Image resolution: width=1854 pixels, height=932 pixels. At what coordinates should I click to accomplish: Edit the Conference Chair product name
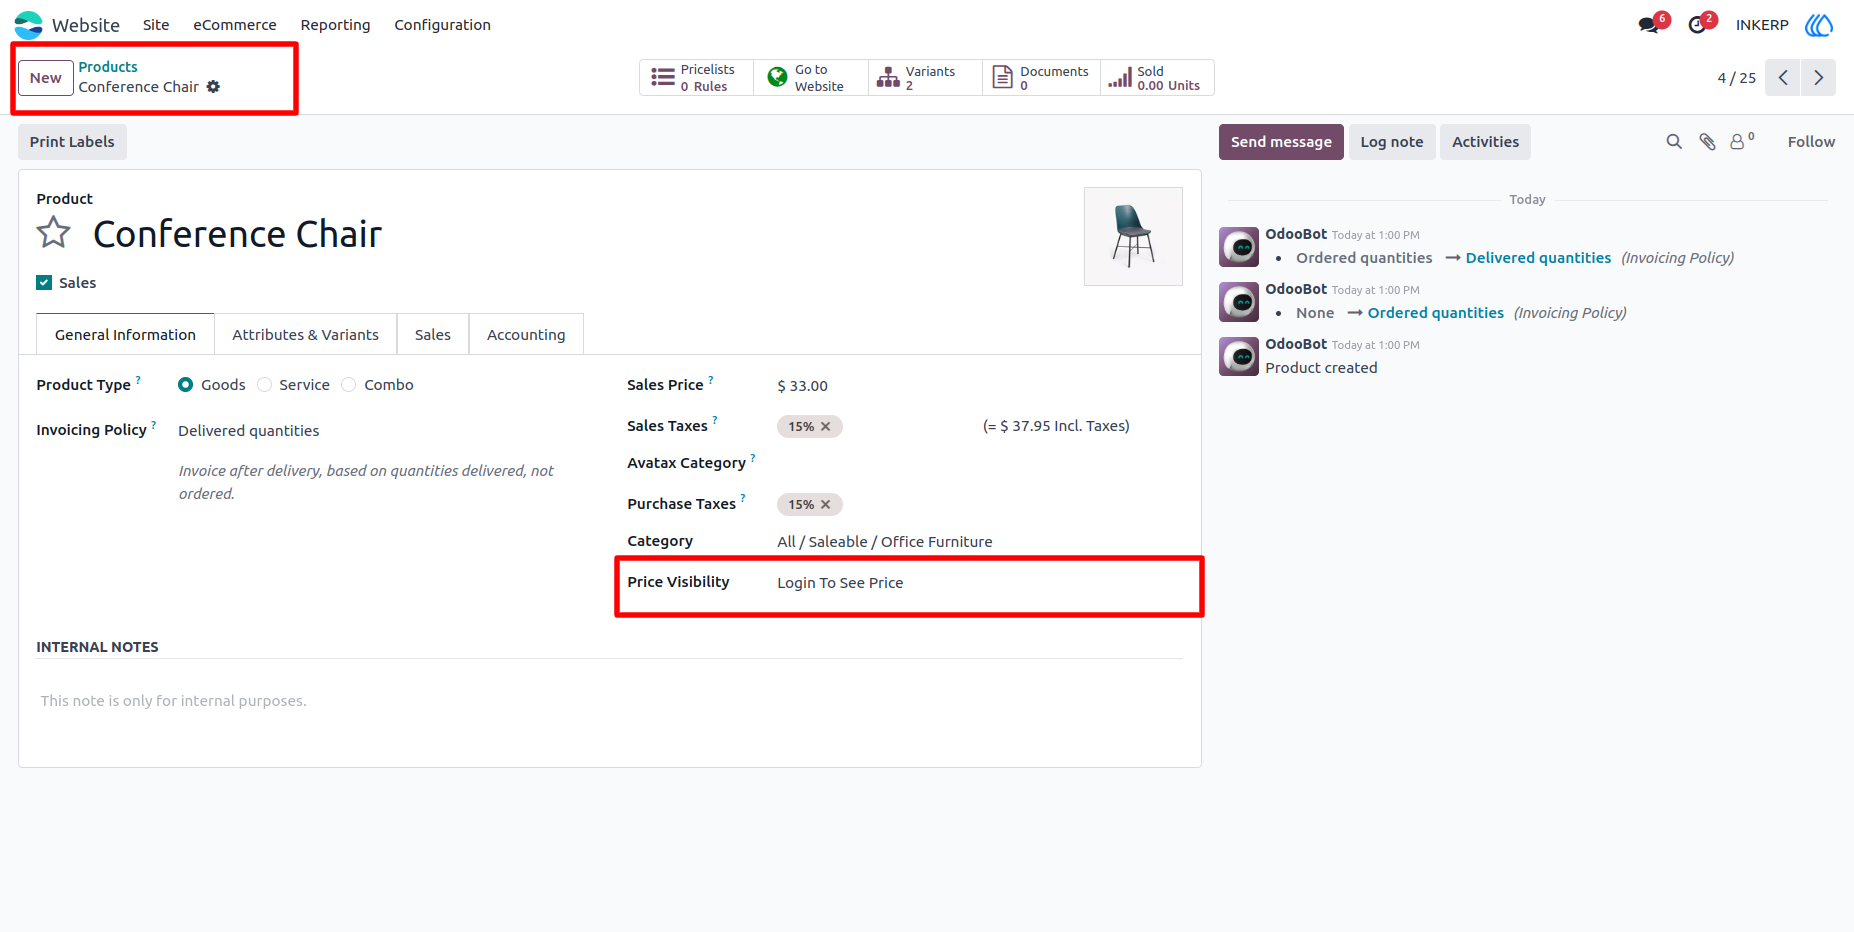pyautogui.click(x=238, y=234)
